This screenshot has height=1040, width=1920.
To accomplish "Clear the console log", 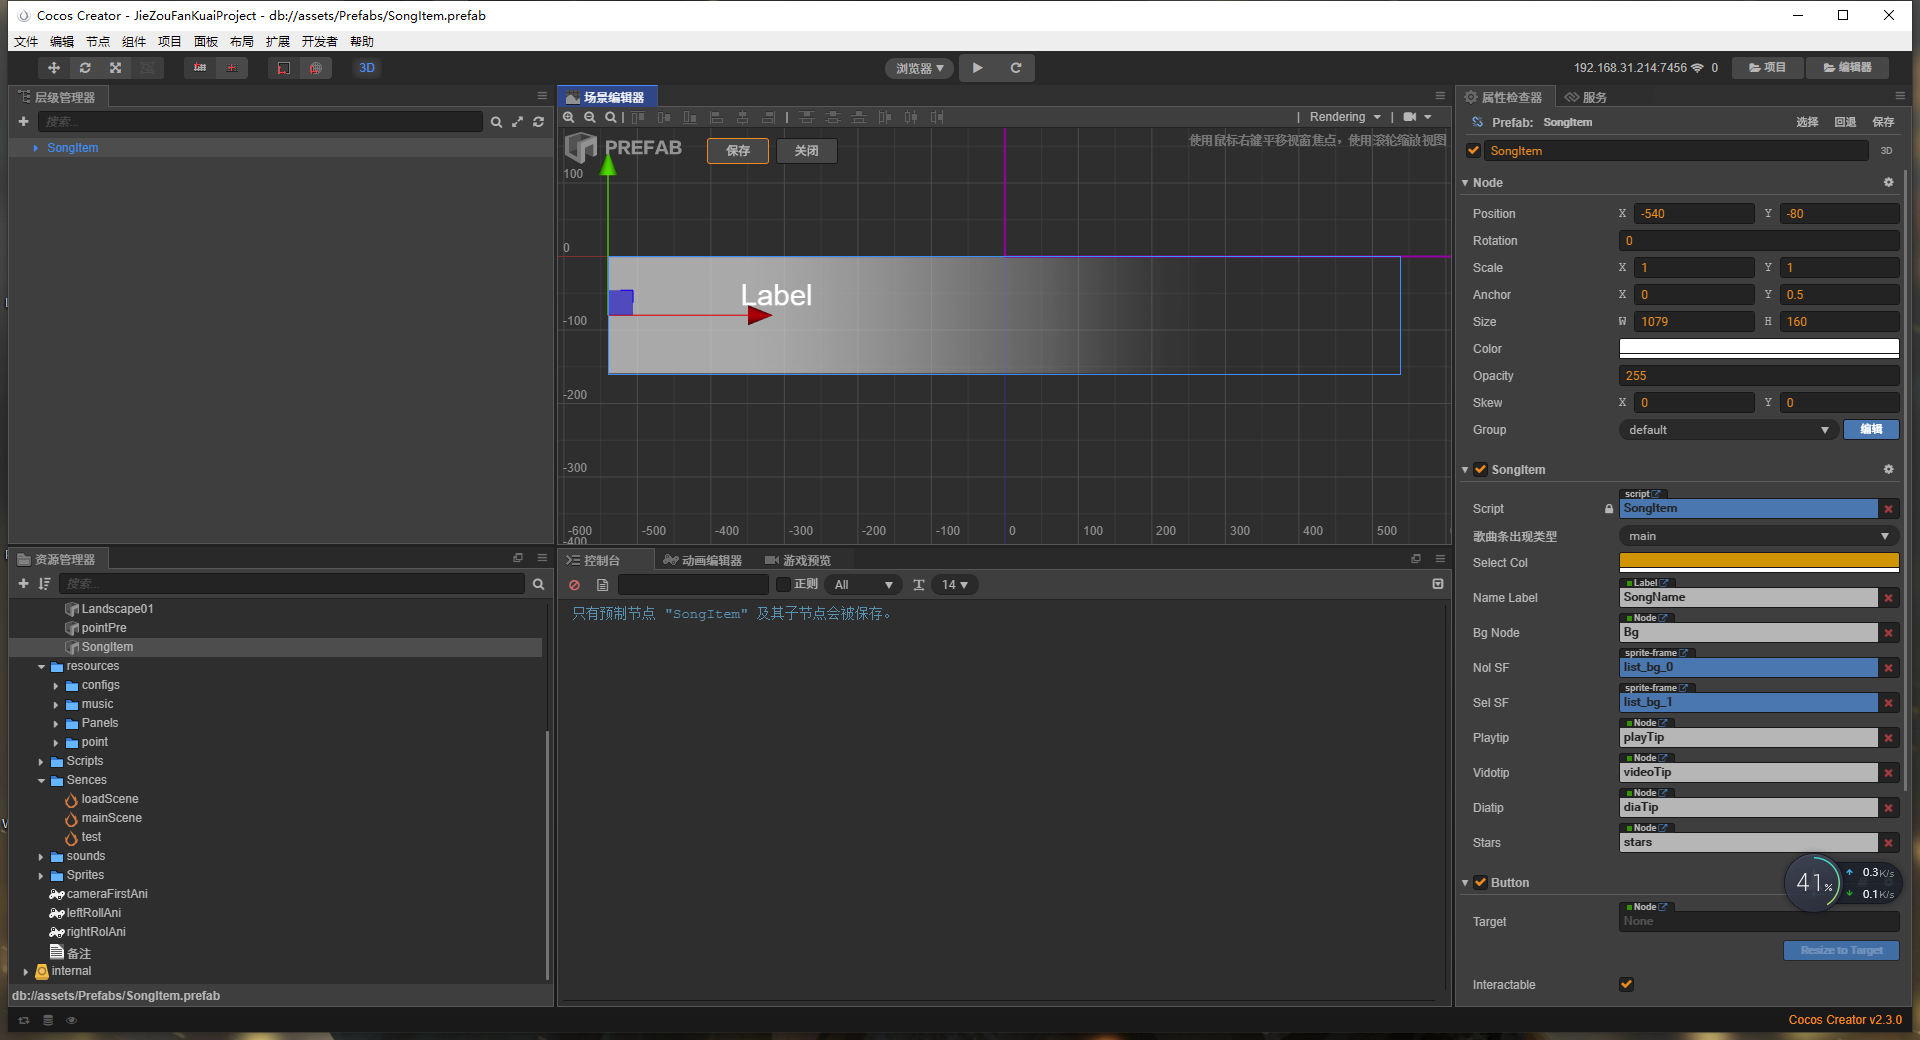I will pyautogui.click(x=575, y=585).
